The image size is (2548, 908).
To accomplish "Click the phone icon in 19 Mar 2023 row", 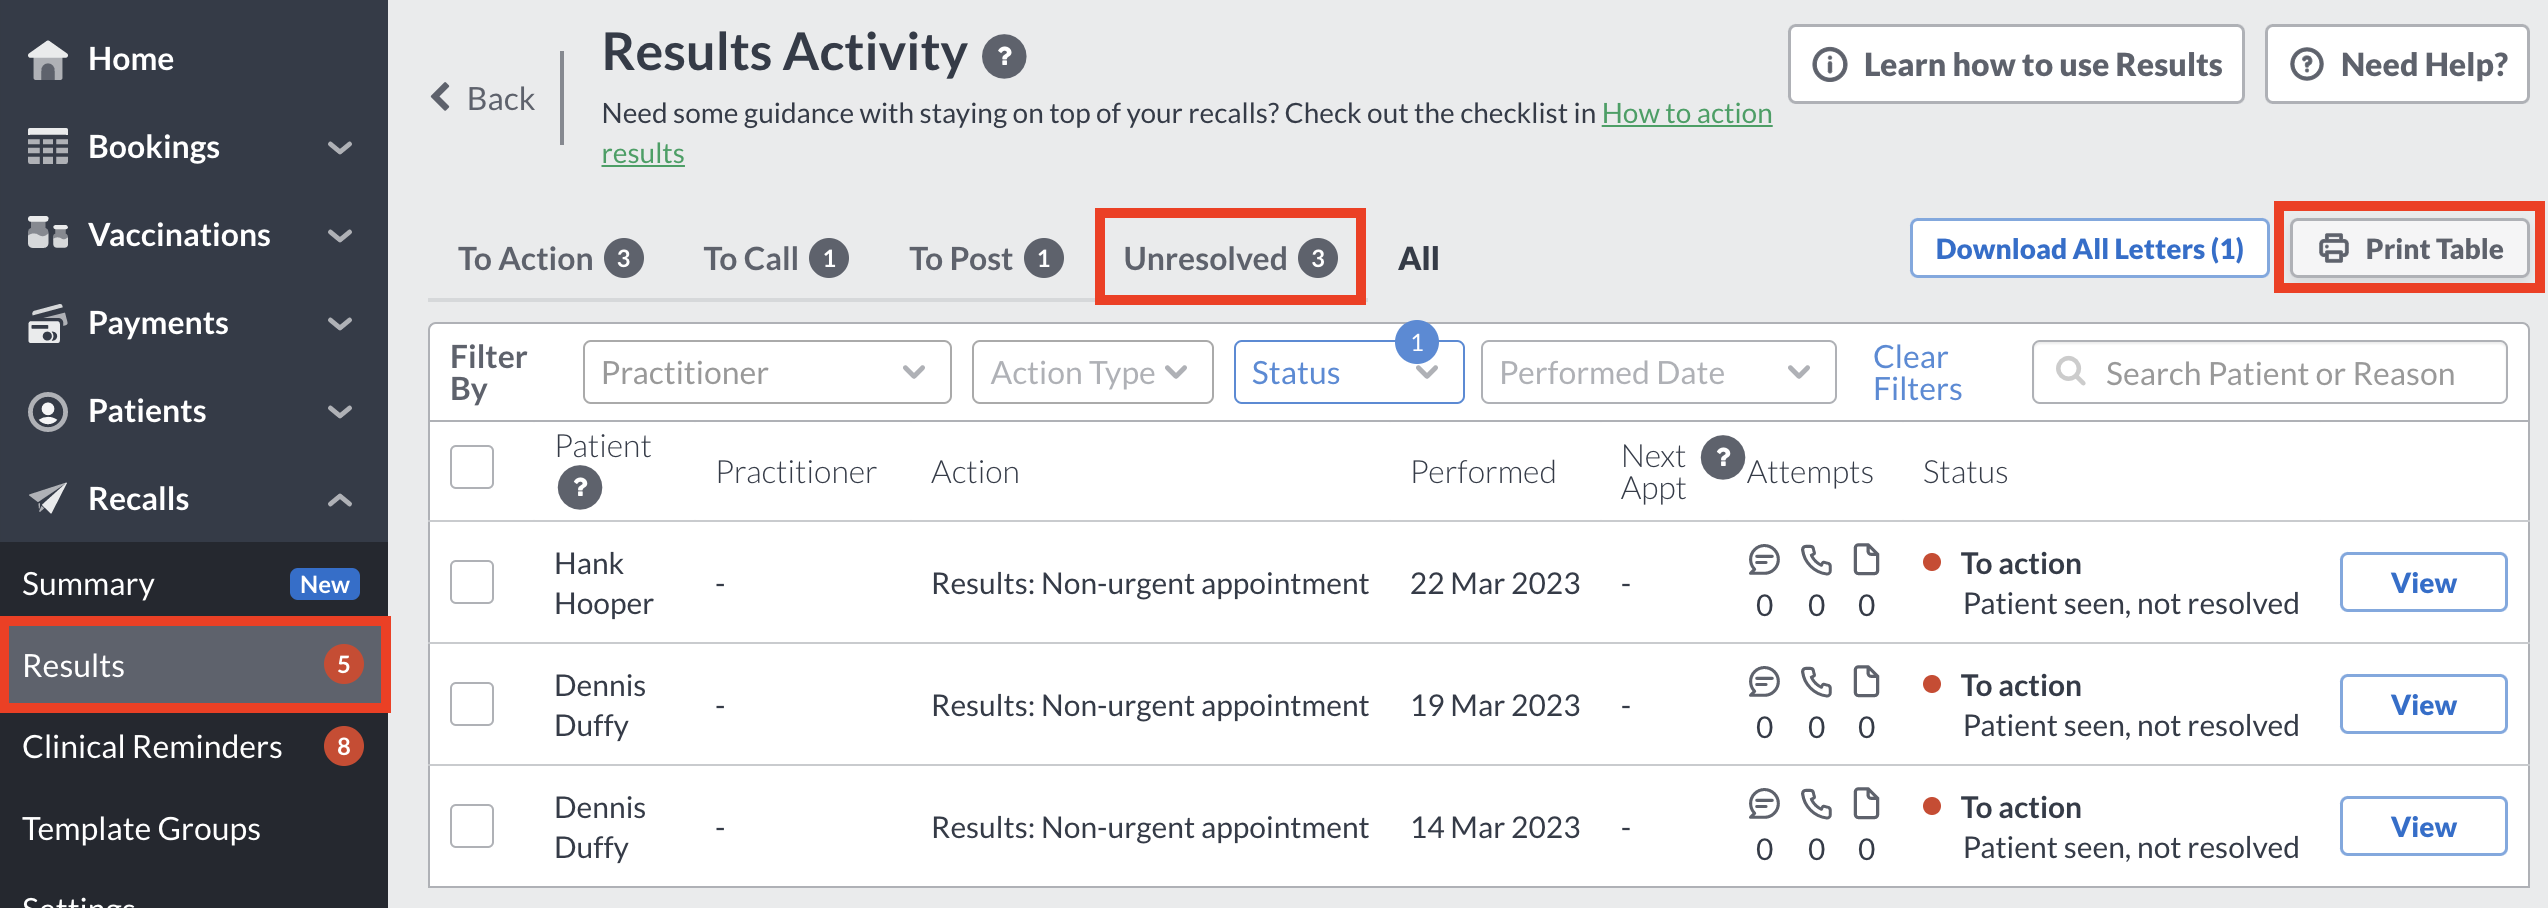I will 1816,682.
